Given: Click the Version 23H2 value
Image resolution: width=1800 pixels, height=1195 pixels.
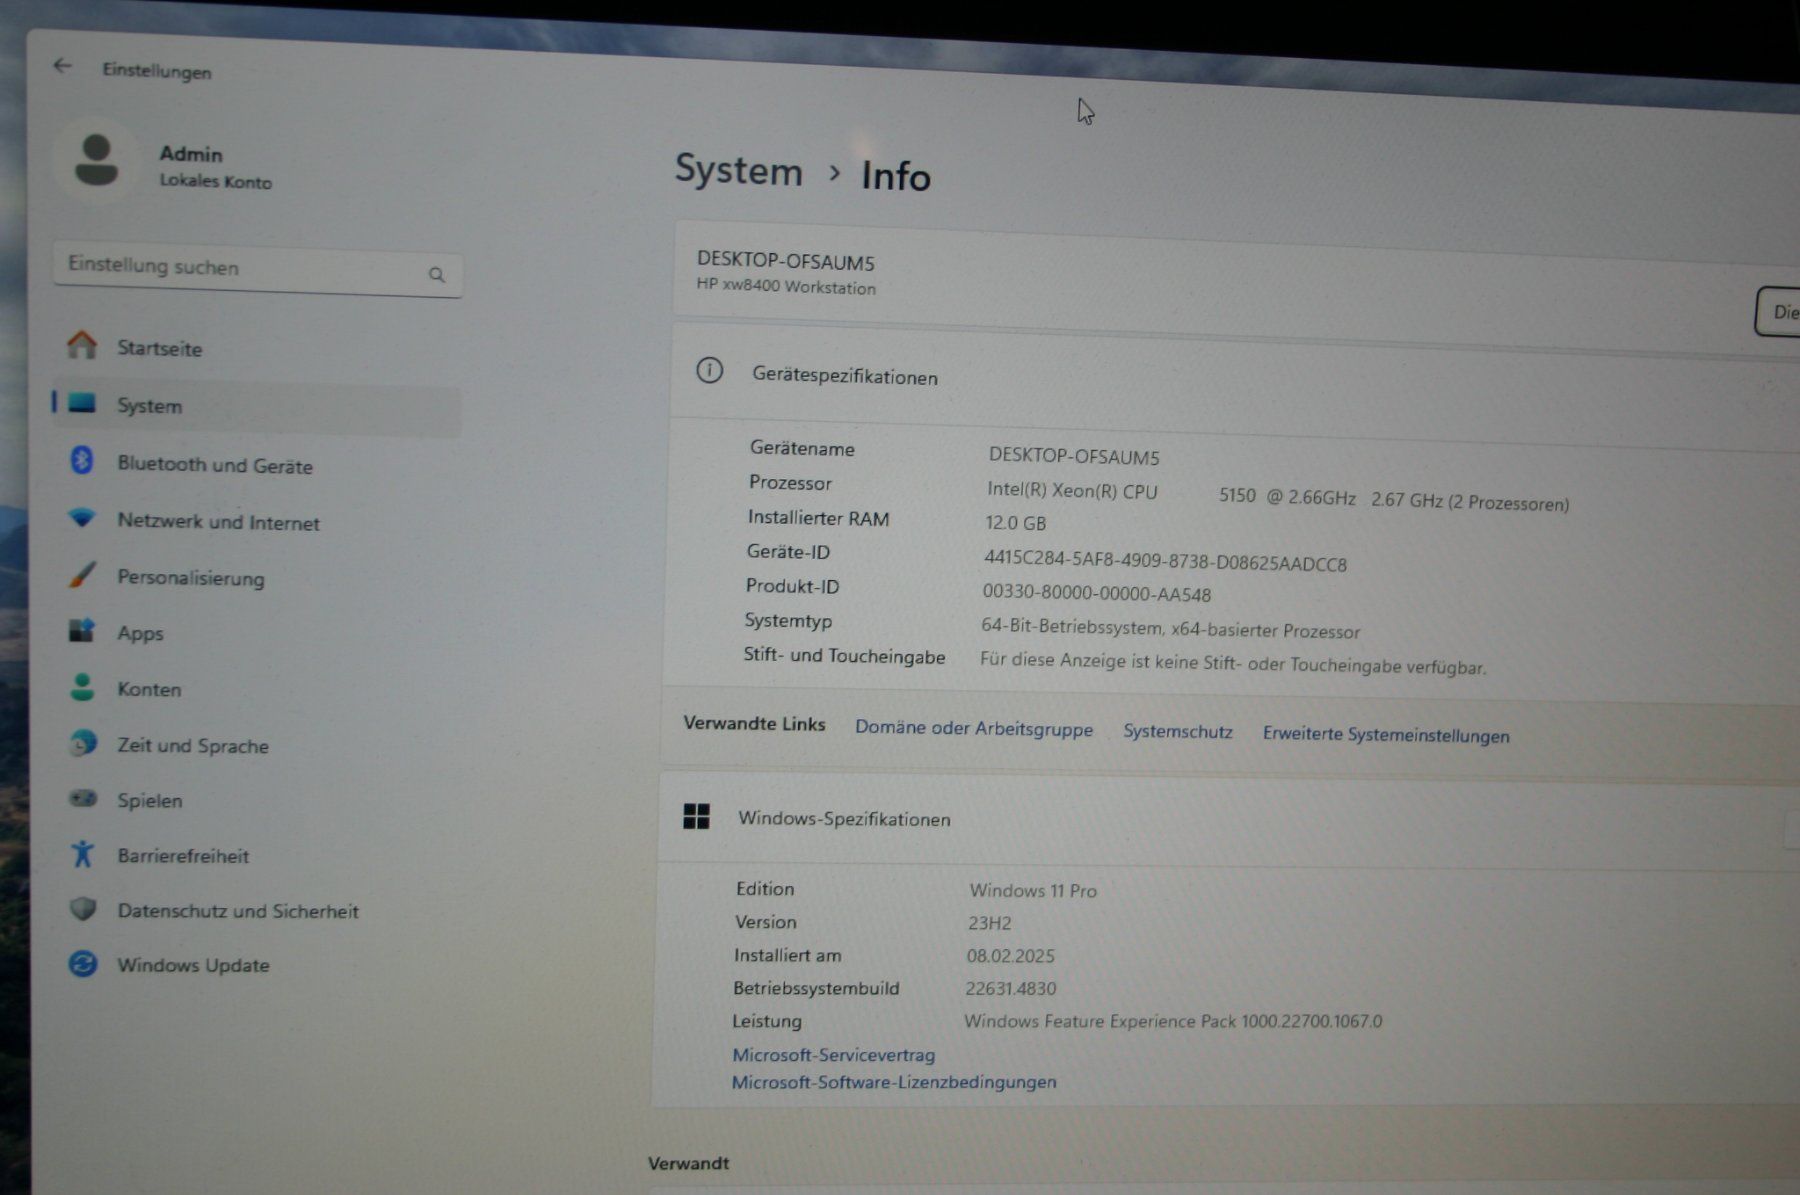Looking at the screenshot, I should 989,923.
